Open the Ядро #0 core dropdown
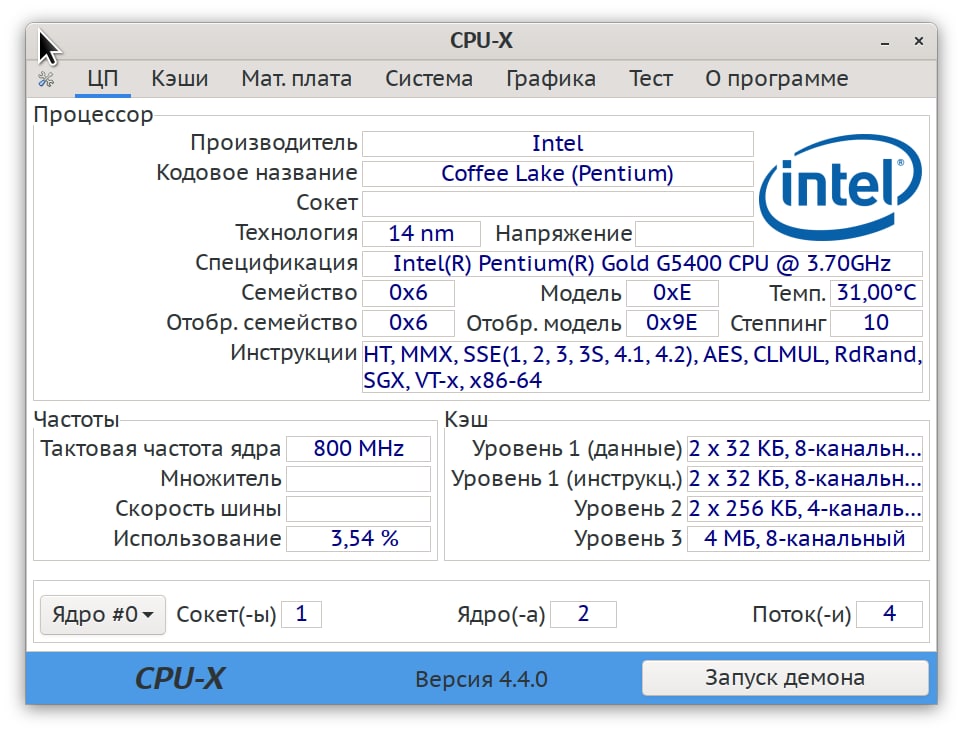Screen dimensions: 963x733 click(102, 614)
